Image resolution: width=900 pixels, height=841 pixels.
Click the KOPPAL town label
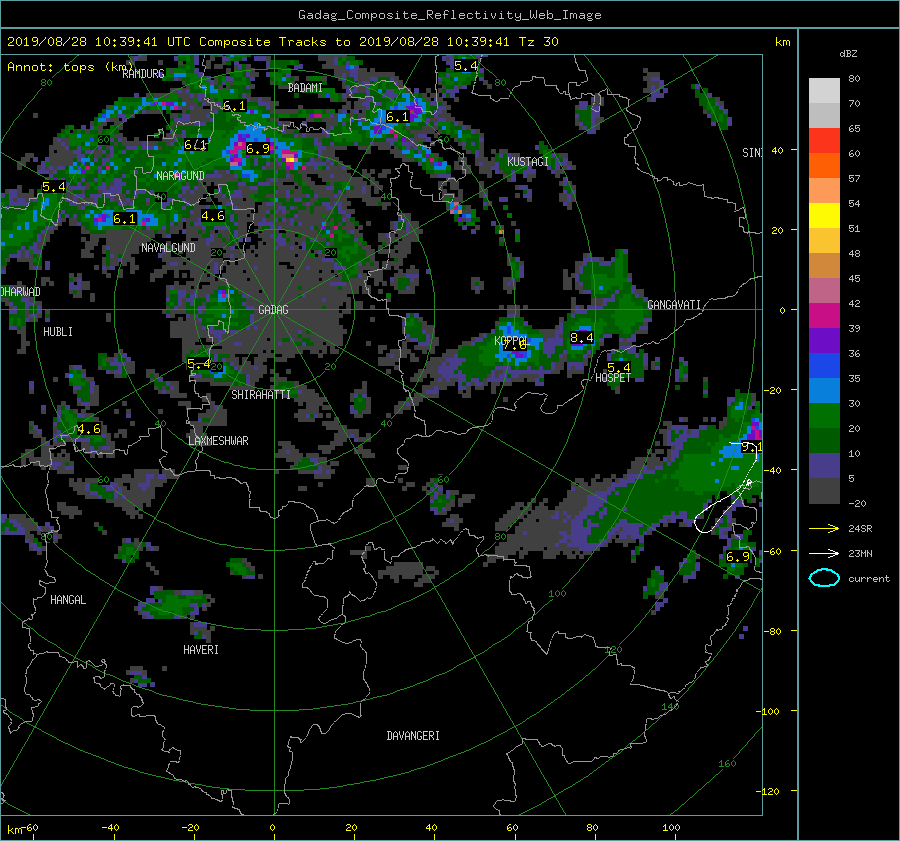[510, 340]
